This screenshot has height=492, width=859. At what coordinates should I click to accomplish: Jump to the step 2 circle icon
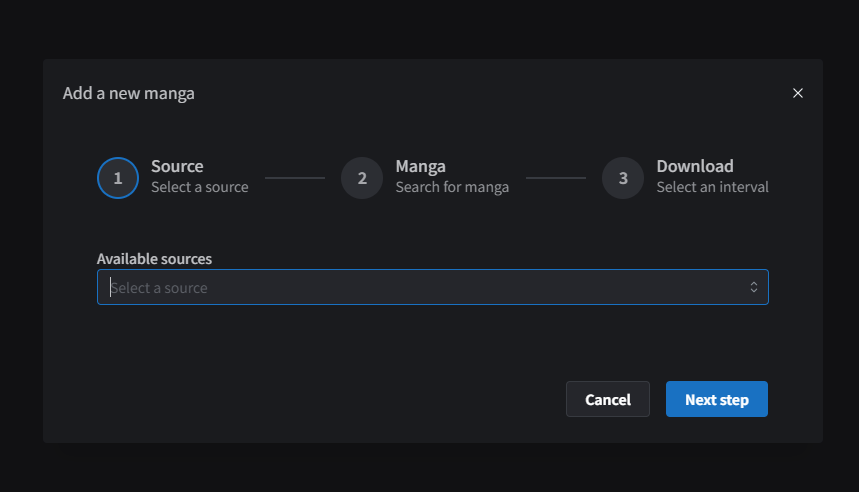point(362,178)
